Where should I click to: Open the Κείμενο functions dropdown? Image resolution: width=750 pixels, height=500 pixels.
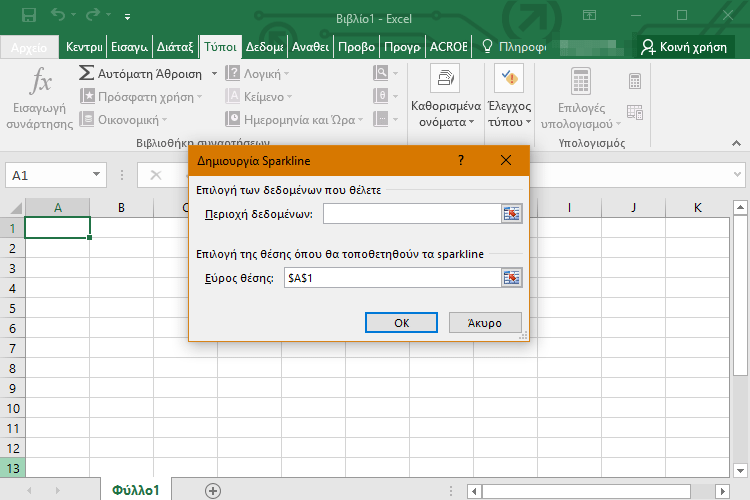click(259, 97)
